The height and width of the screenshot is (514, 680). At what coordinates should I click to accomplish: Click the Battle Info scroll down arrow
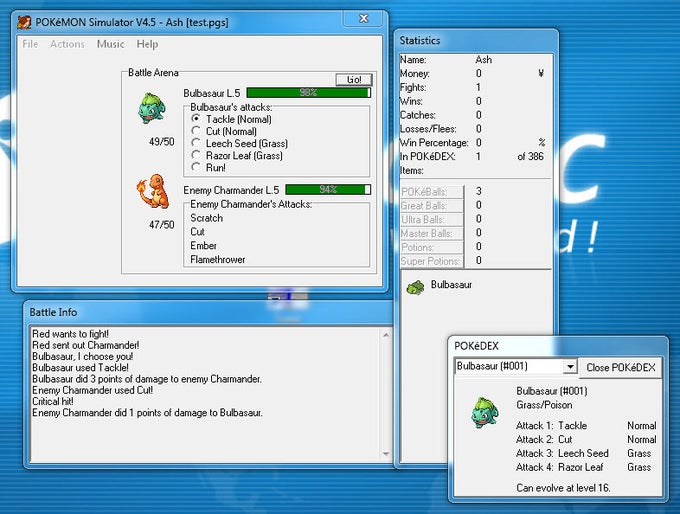point(386,454)
